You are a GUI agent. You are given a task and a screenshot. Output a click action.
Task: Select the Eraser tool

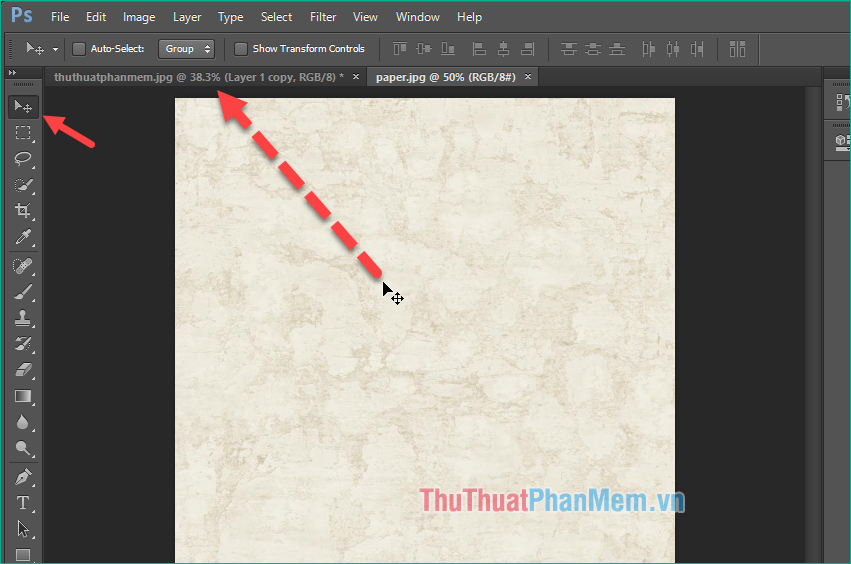click(23, 370)
